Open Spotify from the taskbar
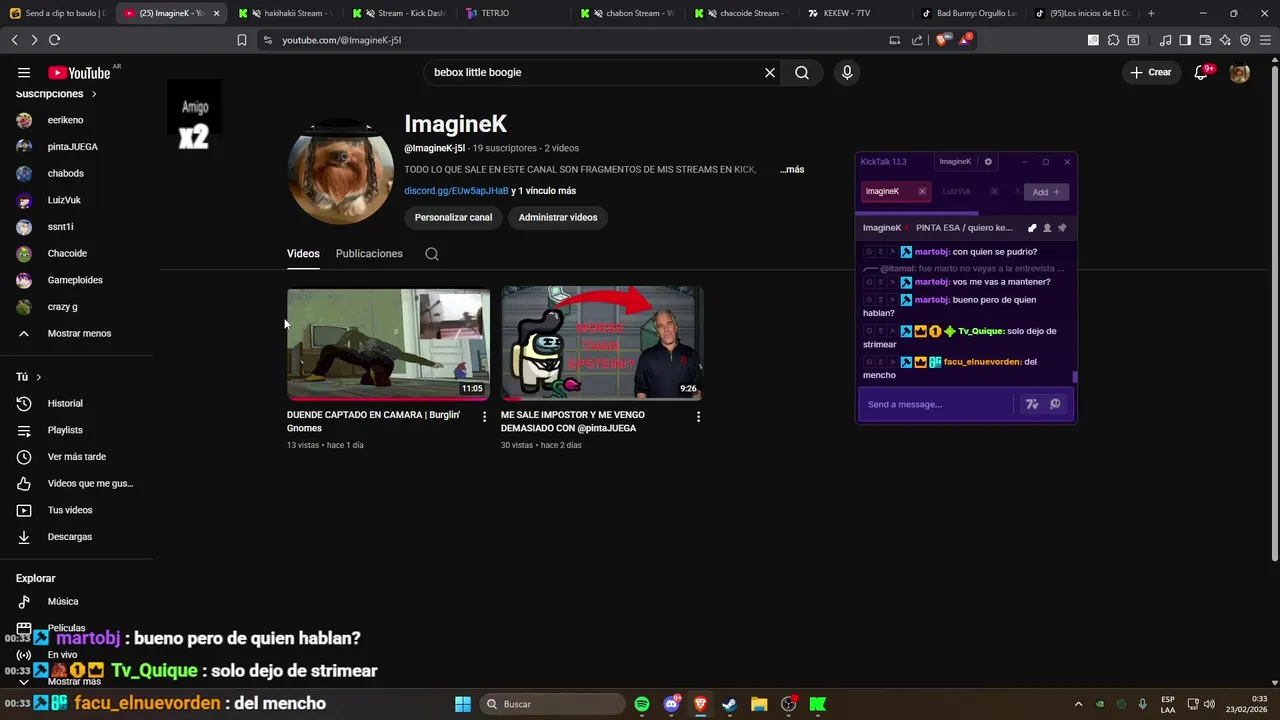The width and height of the screenshot is (1280, 720). pos(642,704)
